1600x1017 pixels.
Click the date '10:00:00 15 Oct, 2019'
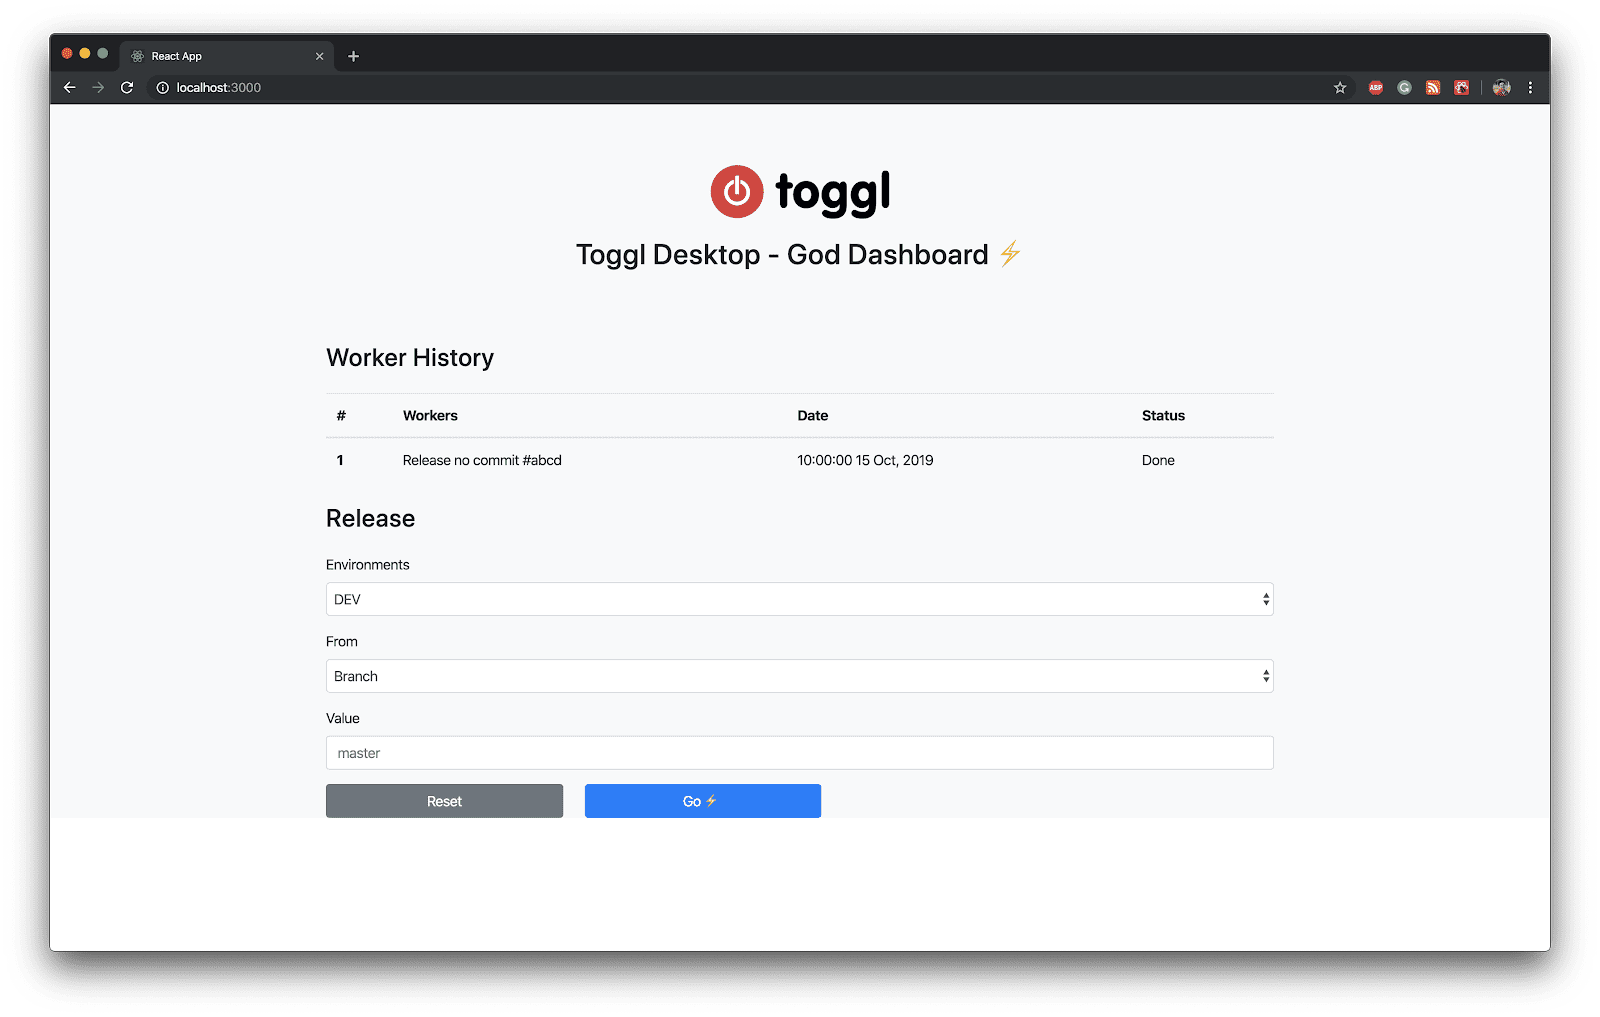865,461
